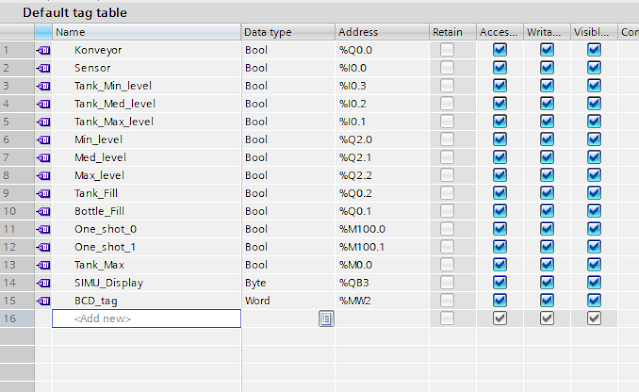Click the tag icon for Max_level

point(43,176)
